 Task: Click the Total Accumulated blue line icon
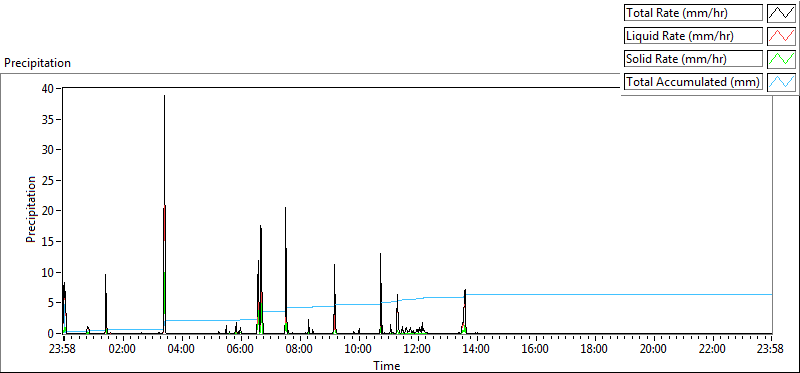[781, 82]
